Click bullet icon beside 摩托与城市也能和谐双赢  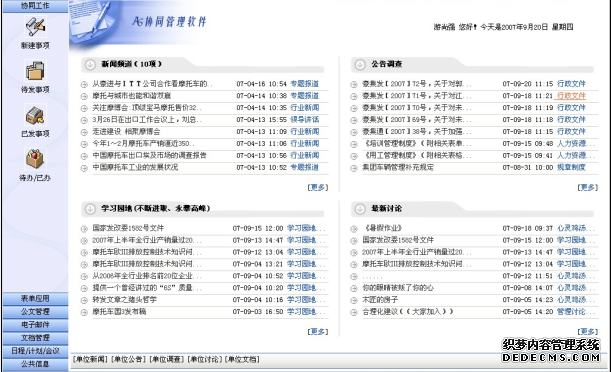84,96
